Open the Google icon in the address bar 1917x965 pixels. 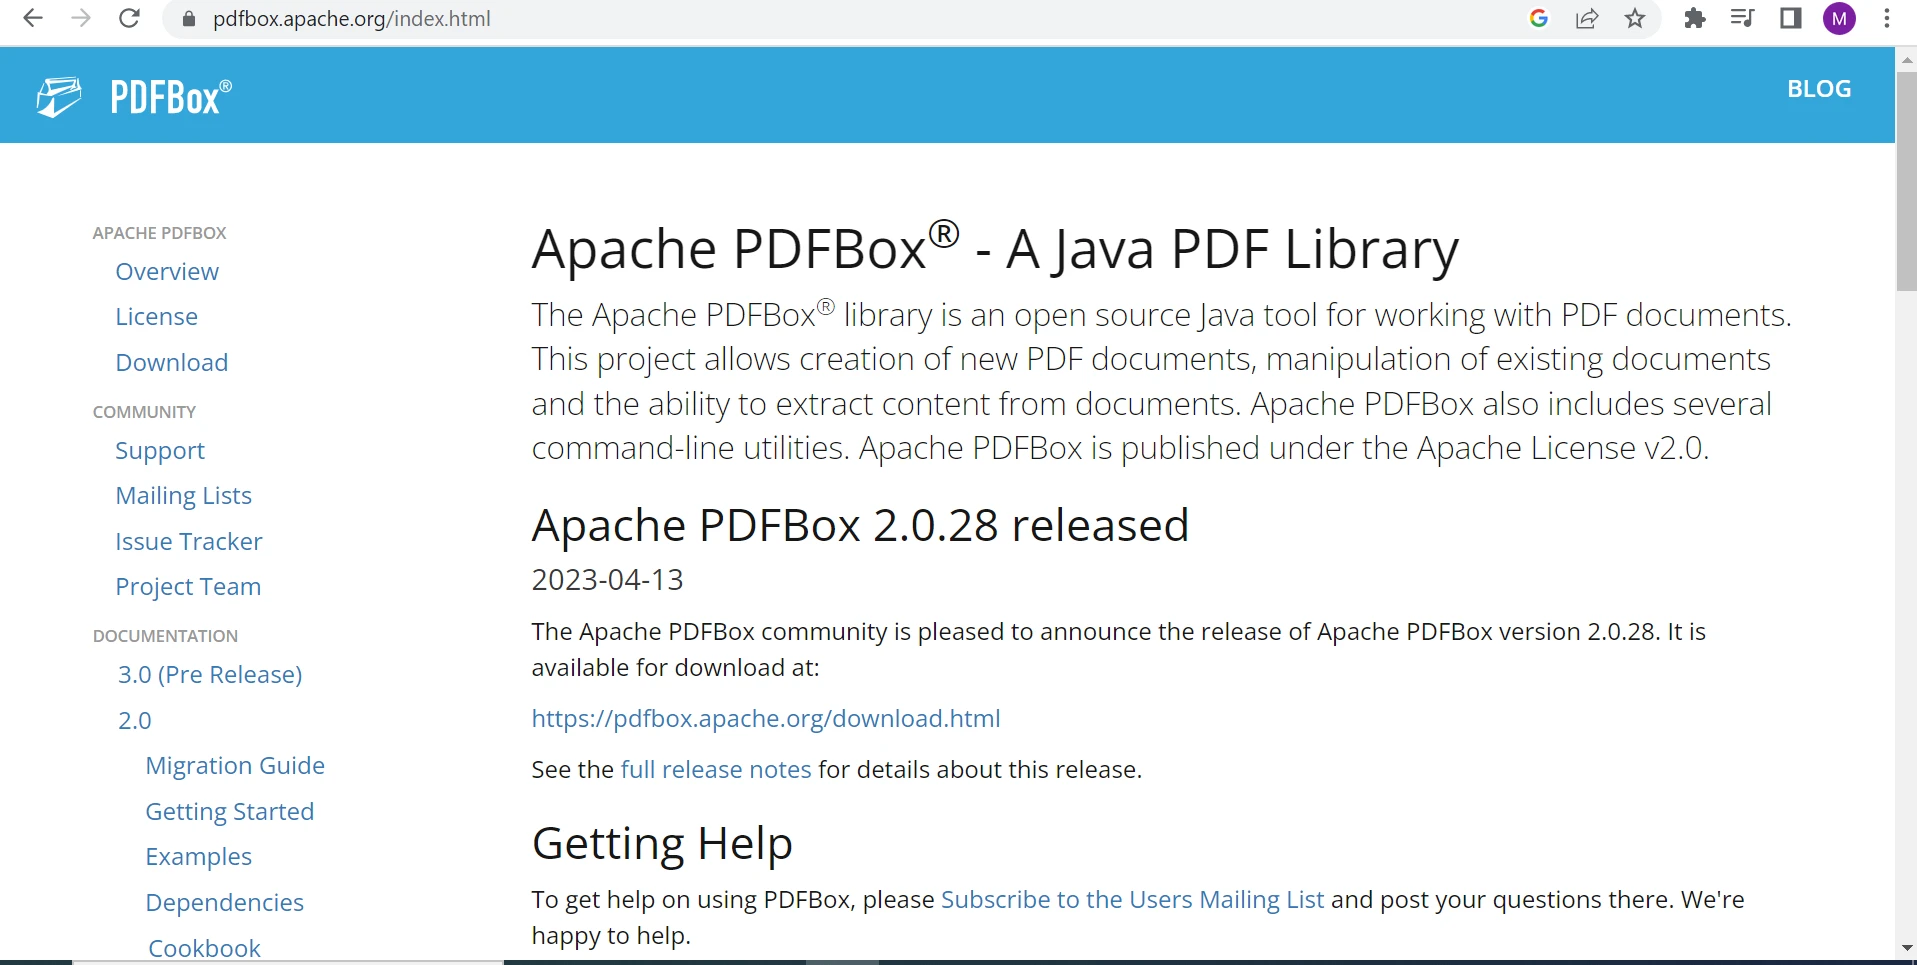pyautogui.click(x=1539, y=18)
